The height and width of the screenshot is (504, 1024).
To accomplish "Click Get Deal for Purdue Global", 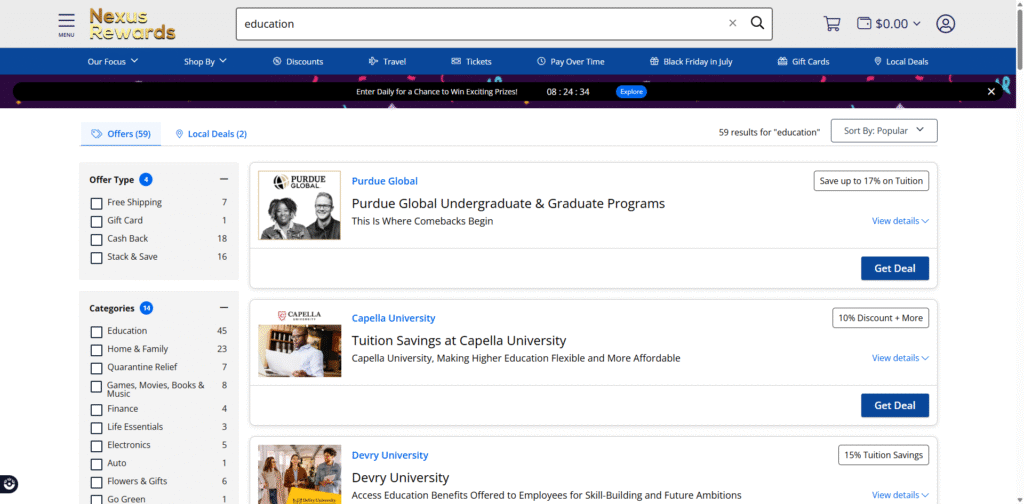I will coord(895,268).
